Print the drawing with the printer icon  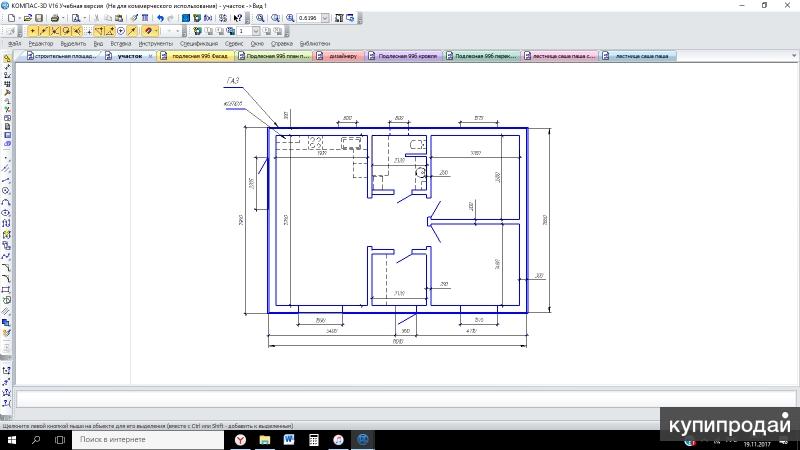tap(55, 18)
